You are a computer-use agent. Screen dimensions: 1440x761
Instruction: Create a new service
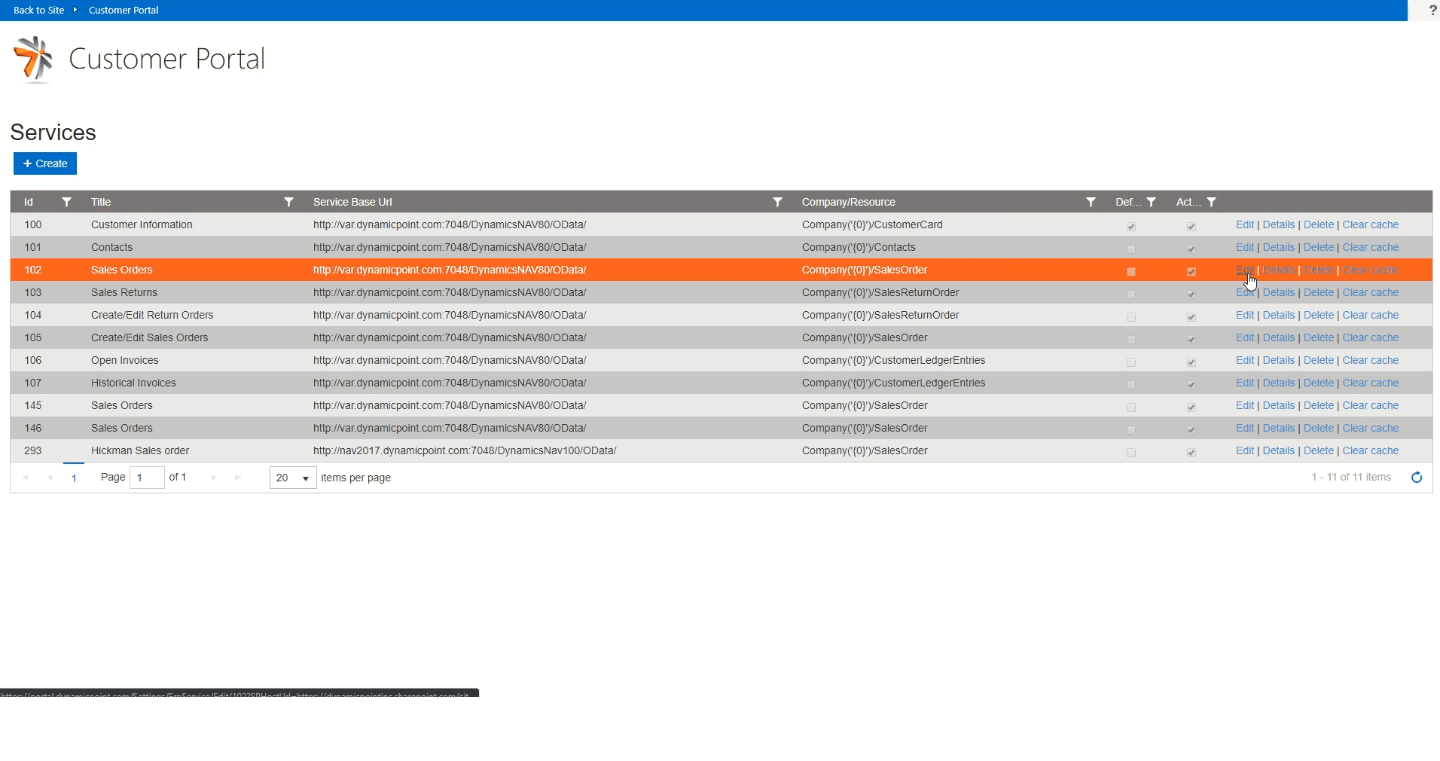(x=45, y=163)
